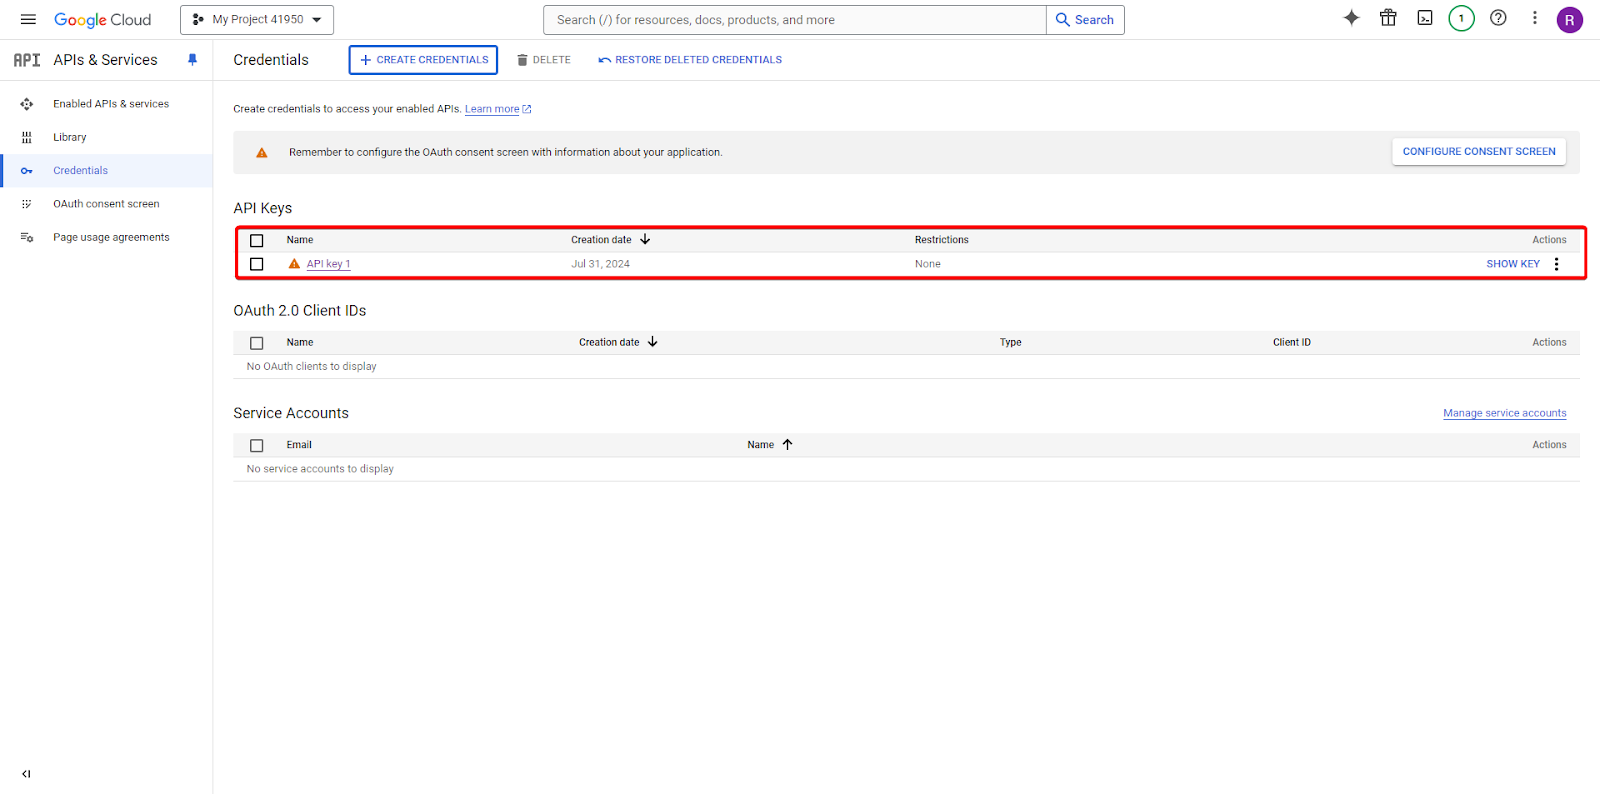Select all OAuth 2.0 Client IDs checkbox

257,343
